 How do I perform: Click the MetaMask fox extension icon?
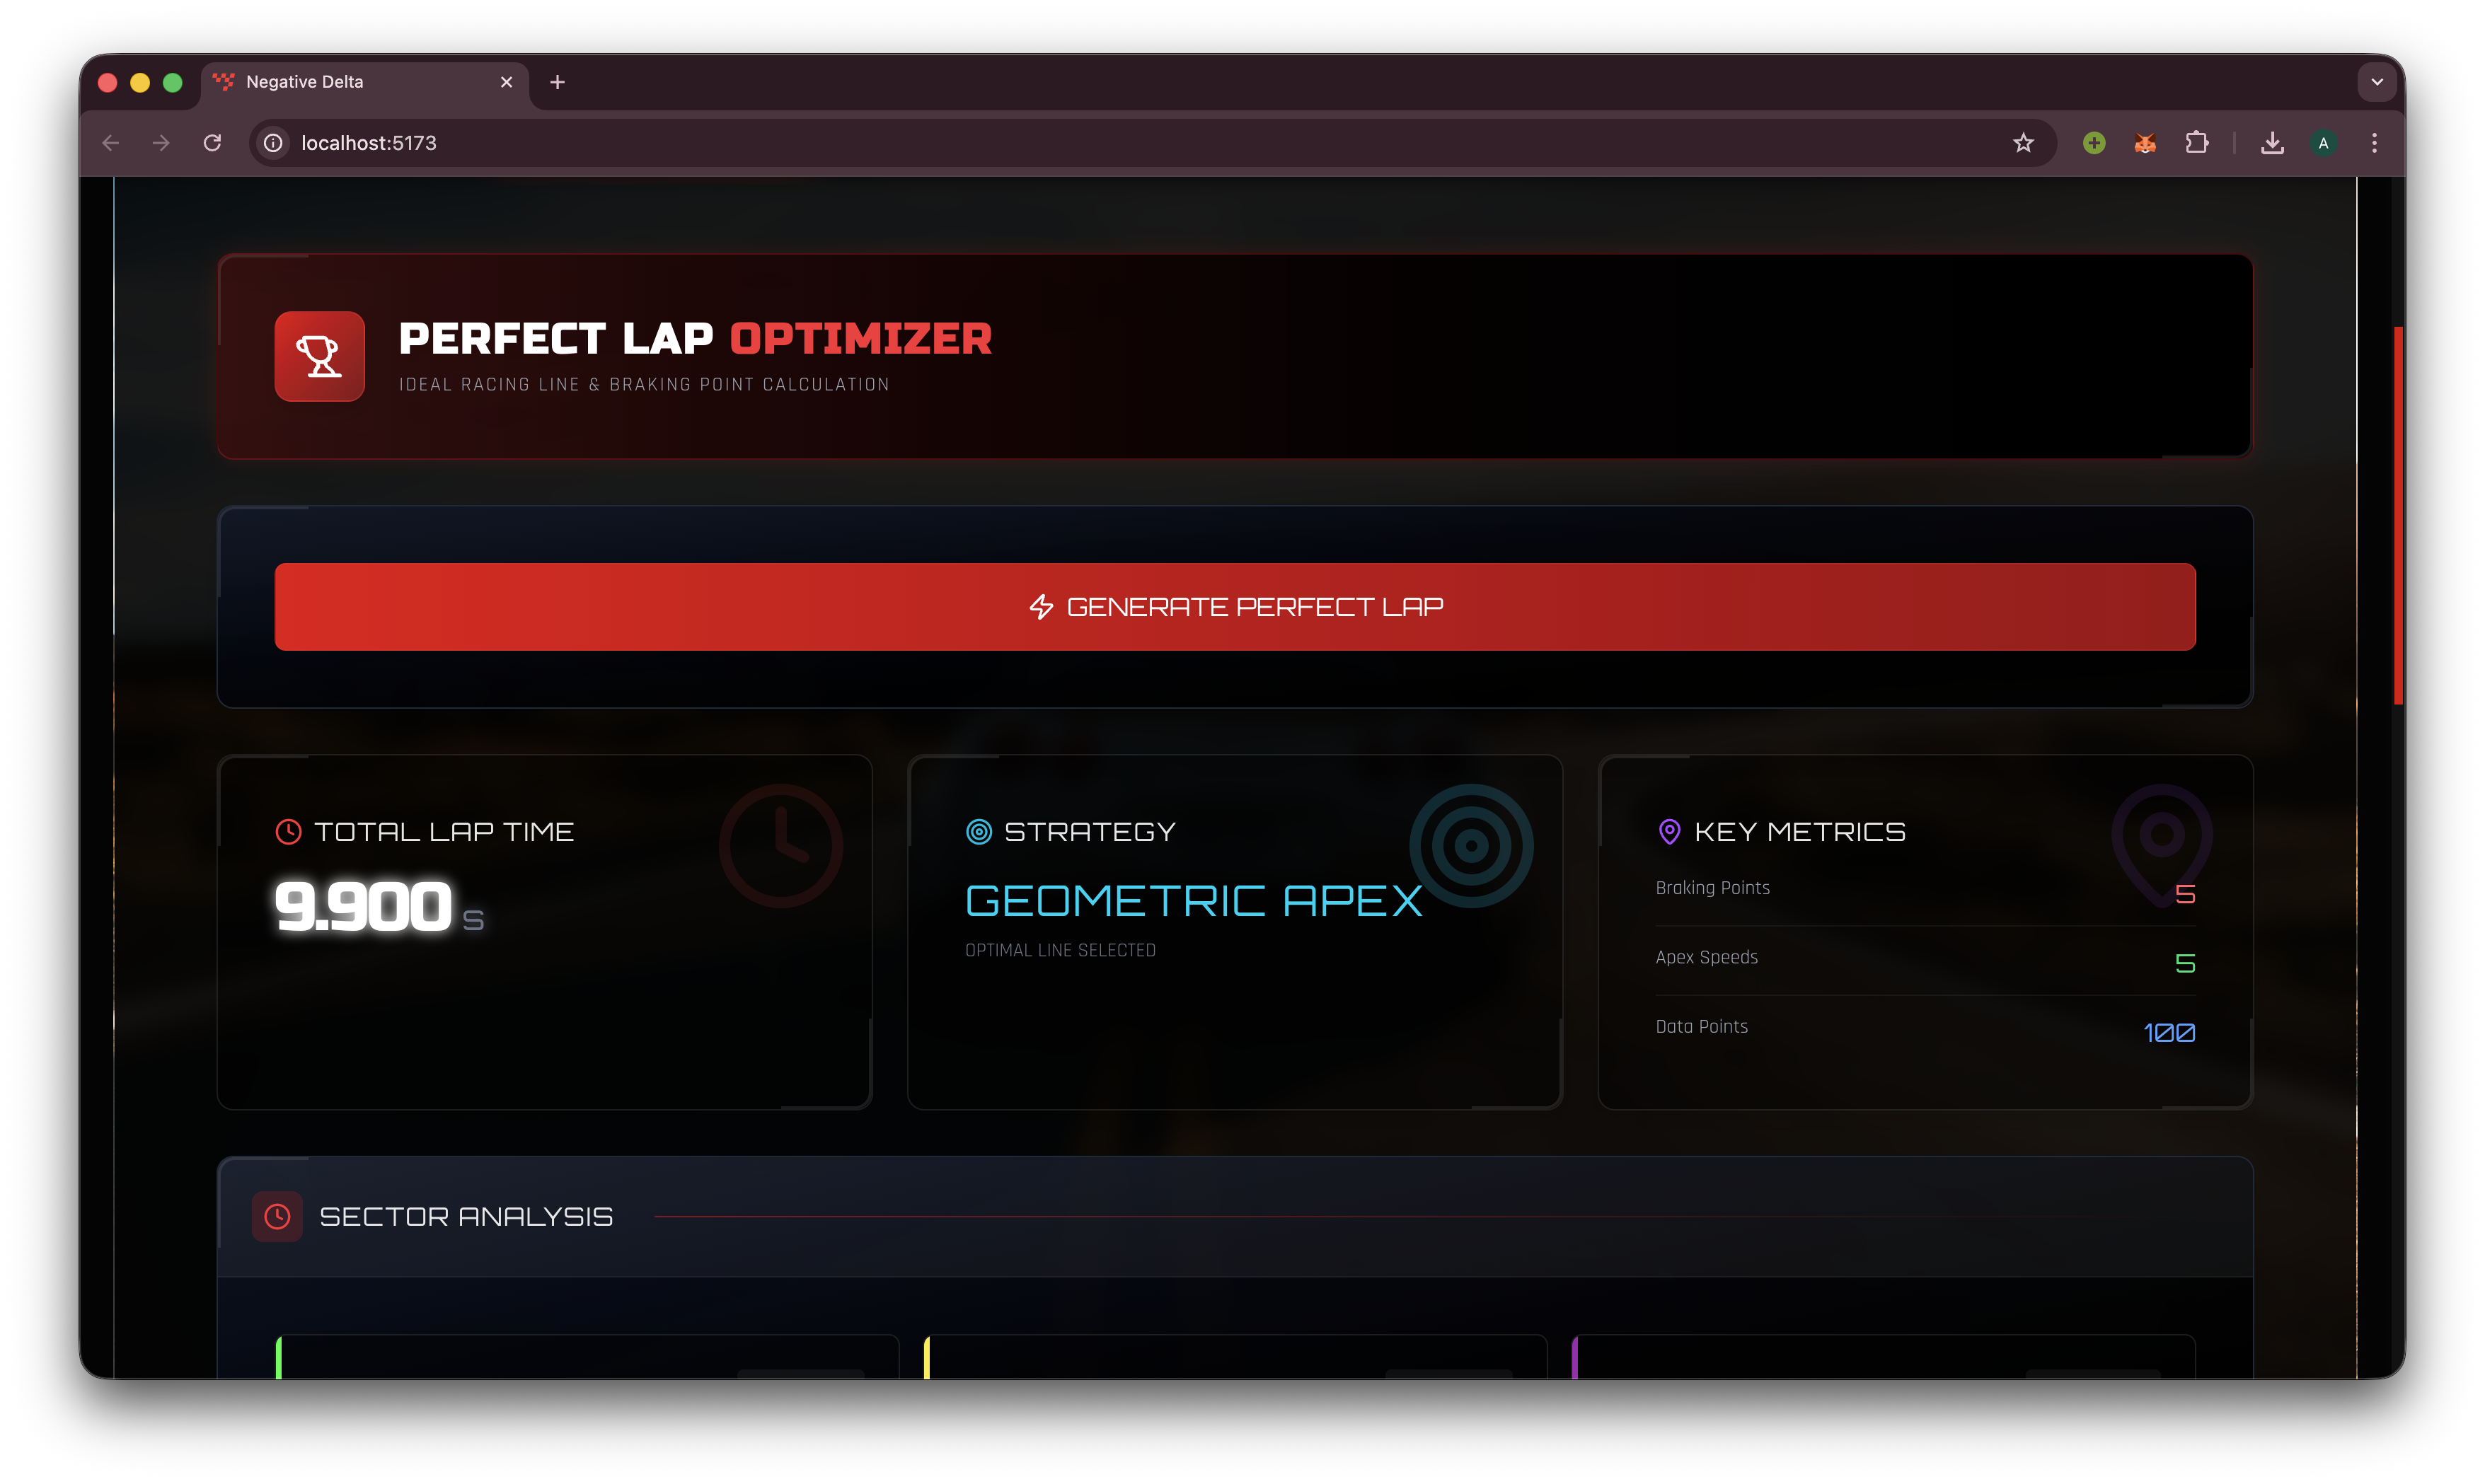pos(2145,143)
